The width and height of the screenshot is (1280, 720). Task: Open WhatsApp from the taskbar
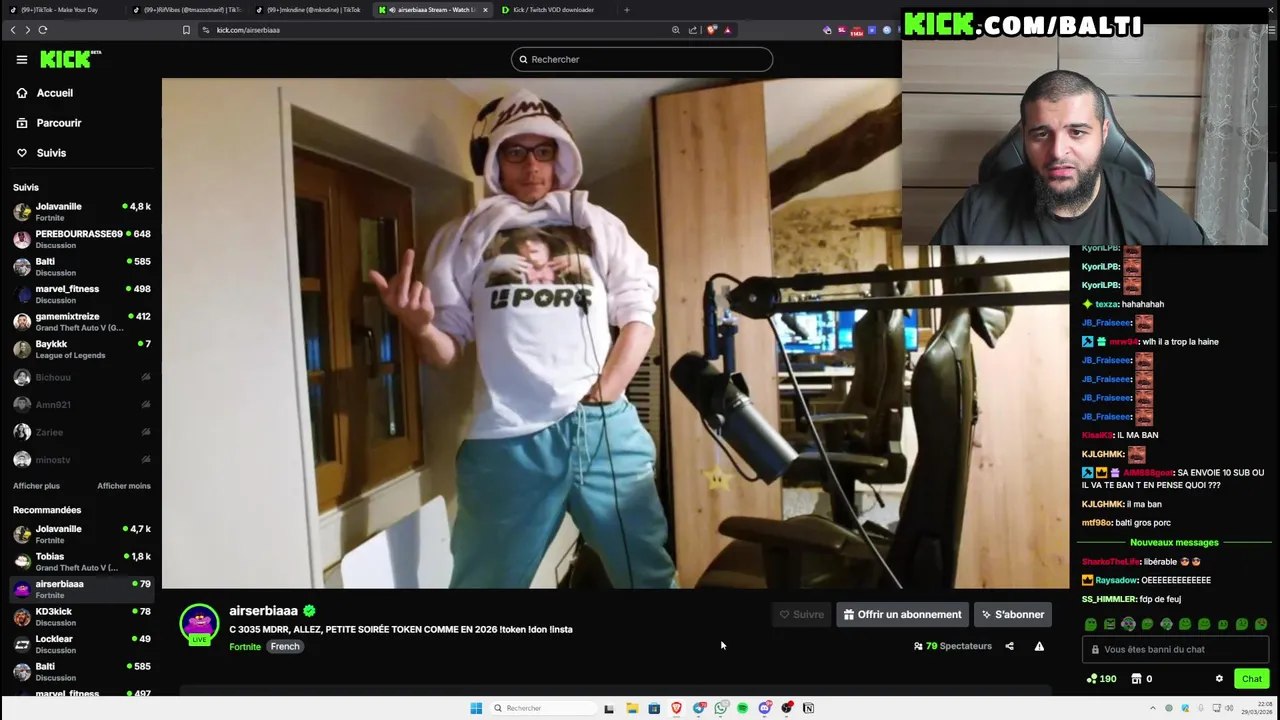click(721, 708)
